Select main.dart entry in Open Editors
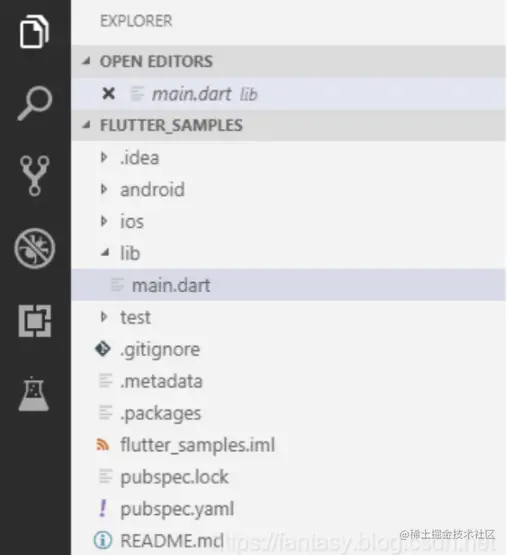Image resolution: width=510 pixels, height=555 pixels. pyautogui.click(x=288, y=94)
